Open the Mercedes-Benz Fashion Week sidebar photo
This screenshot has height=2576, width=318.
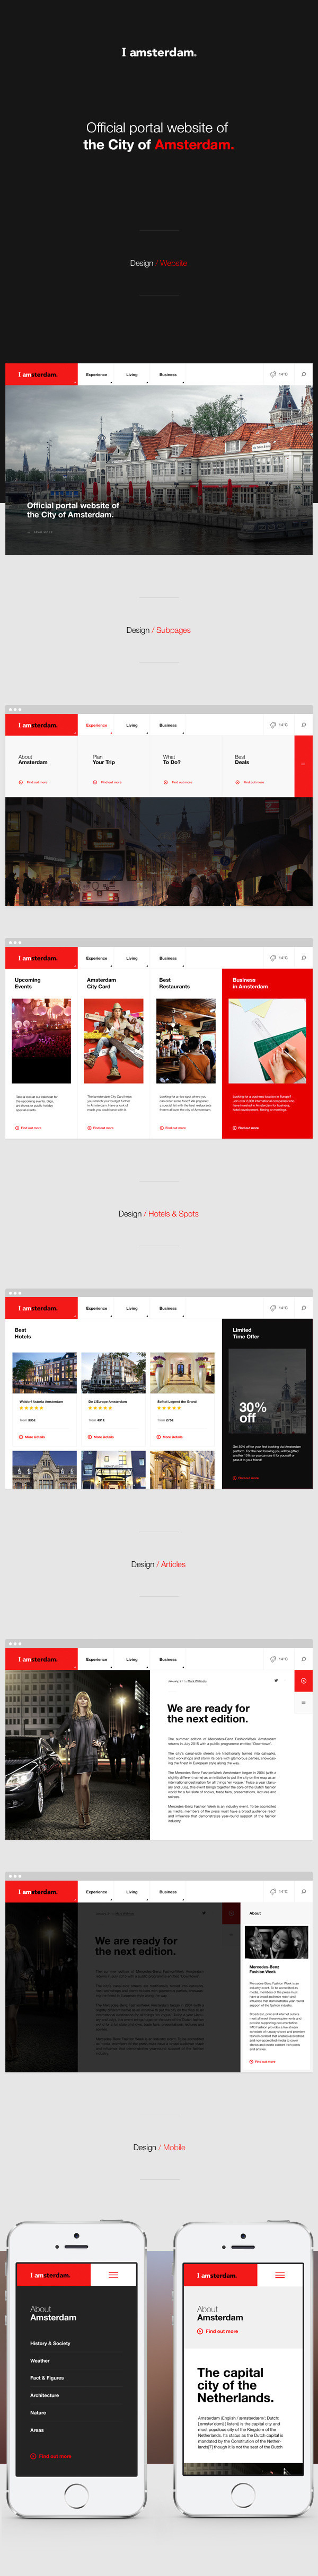point(276,1942)
